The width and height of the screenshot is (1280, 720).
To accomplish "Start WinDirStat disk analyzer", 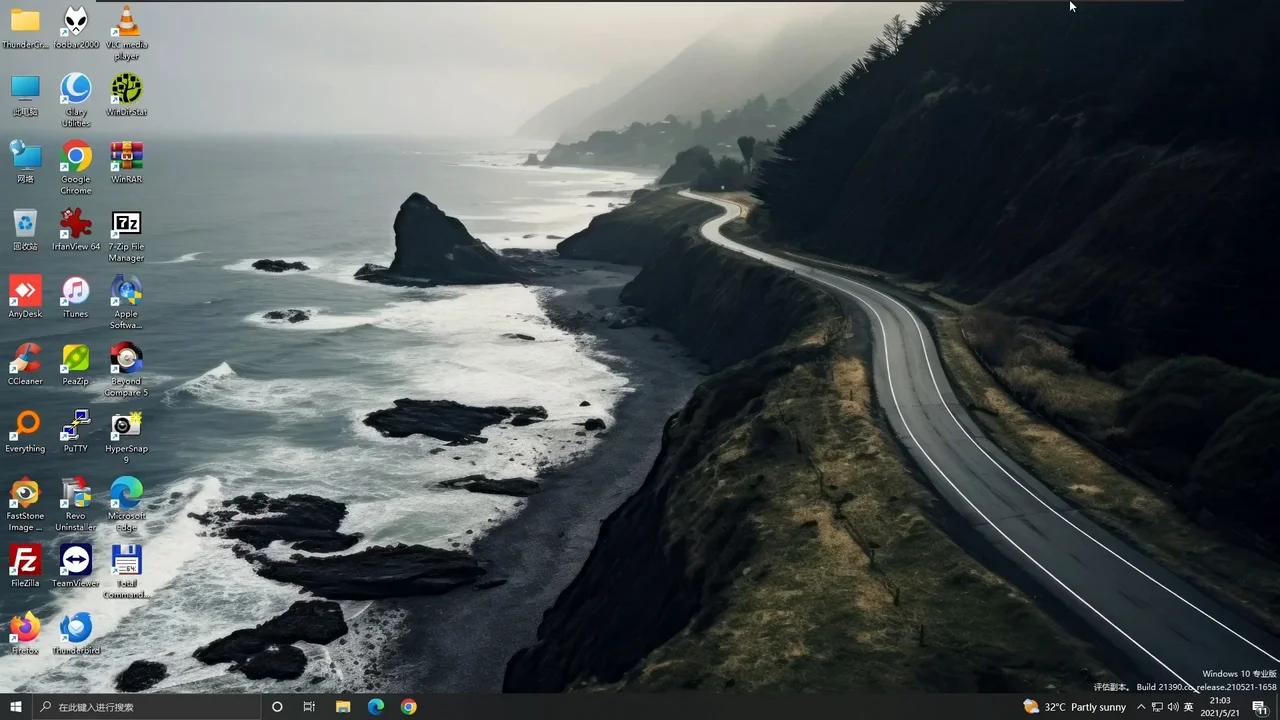I will (x=126, y=90).
